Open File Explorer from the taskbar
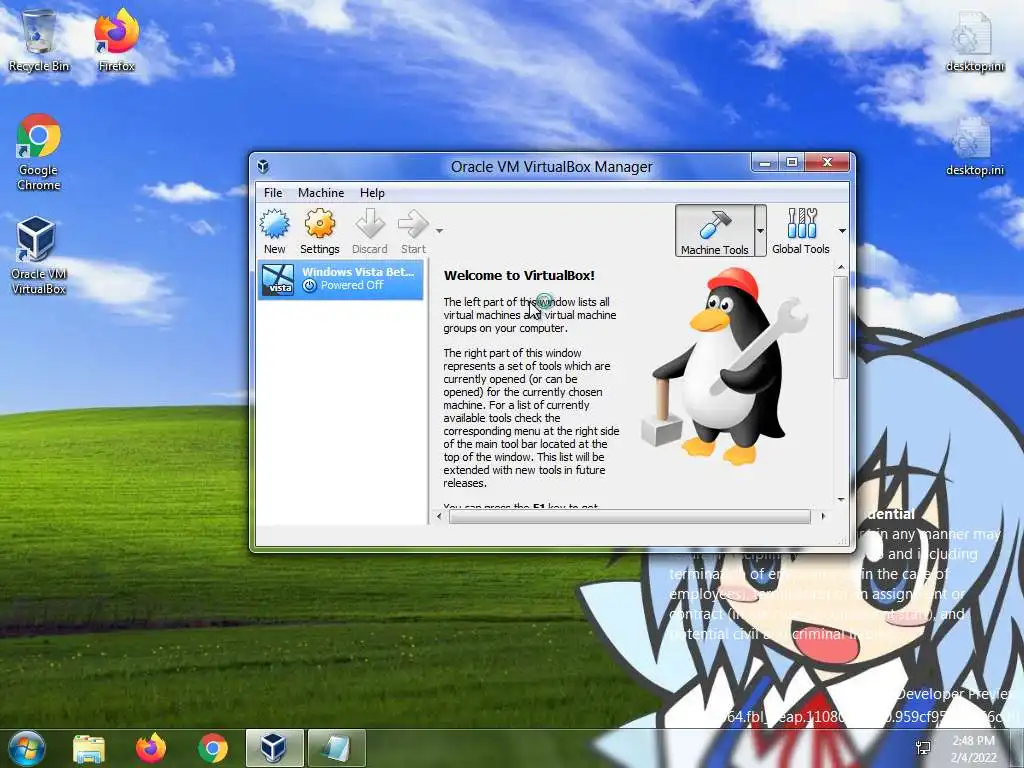Viewport: 1024px width, 768px height. [89, 748]
